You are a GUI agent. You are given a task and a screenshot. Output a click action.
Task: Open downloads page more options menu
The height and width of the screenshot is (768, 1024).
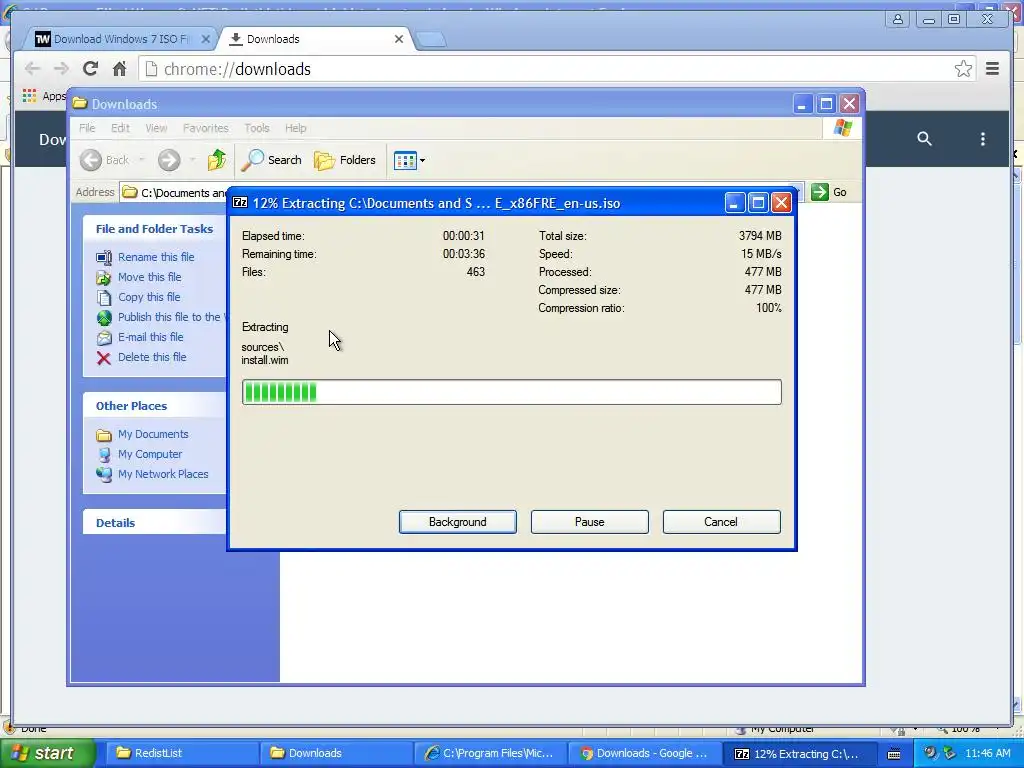[982, 138]
